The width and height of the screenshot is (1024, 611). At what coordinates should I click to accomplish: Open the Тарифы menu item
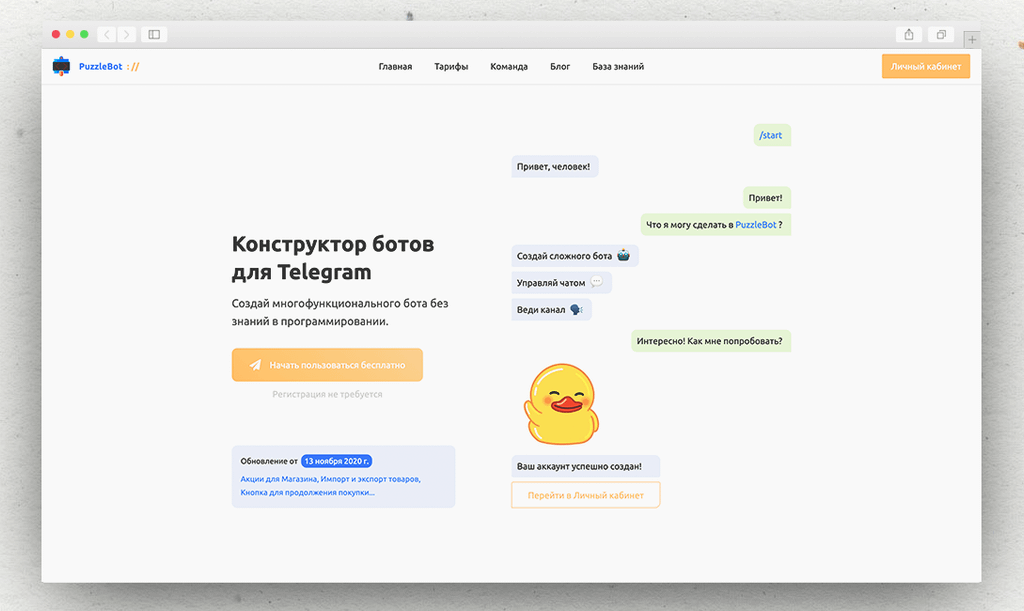pos(451,67)
